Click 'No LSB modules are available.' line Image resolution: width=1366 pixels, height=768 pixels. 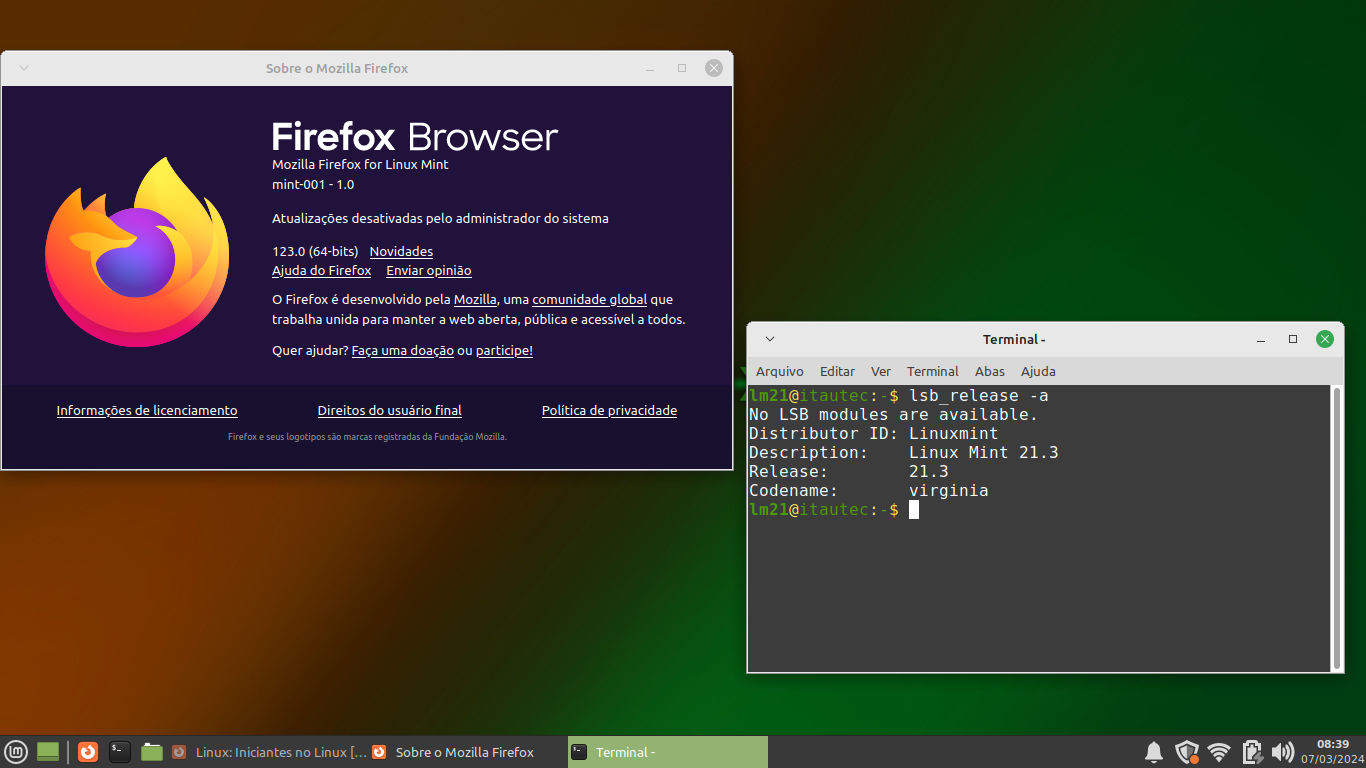pyautogui.click(x=894, y=415)
